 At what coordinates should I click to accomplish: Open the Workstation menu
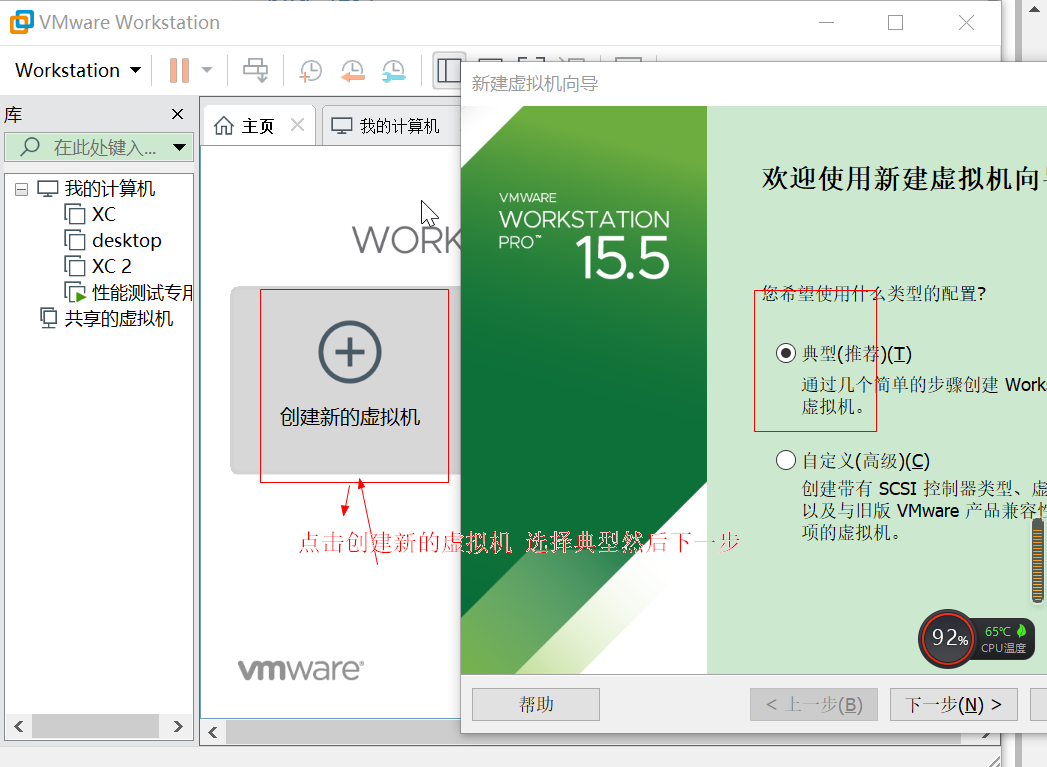pos(78,70)
